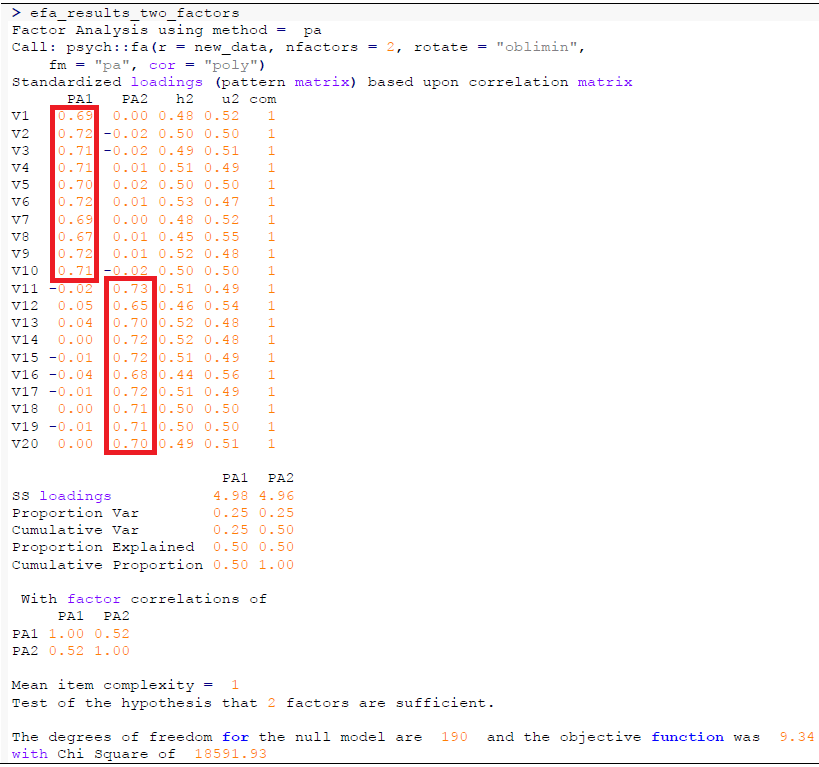Screen dimensions: 819x767
Task: Select the "Factor Analysis using method" line
Action: pyautogui.click(x=167, y=30)
